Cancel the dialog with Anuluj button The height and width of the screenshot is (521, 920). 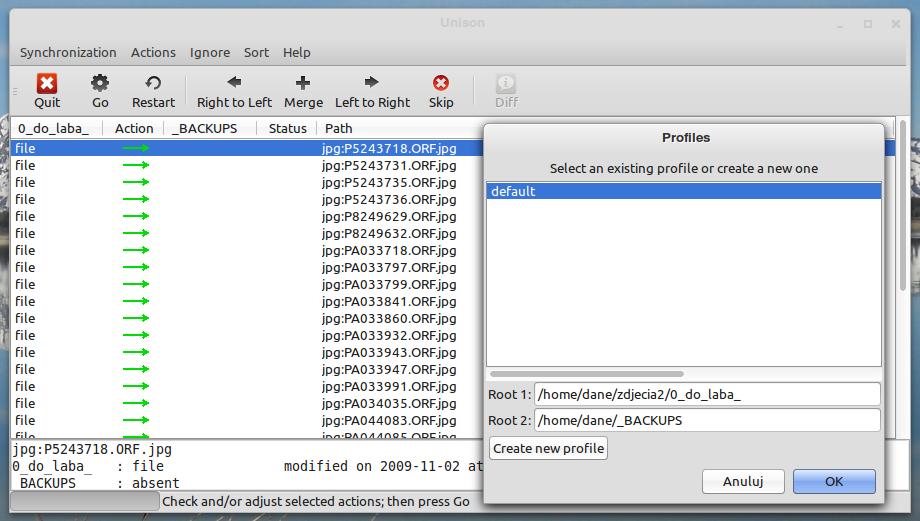click(x=743, y=482)
